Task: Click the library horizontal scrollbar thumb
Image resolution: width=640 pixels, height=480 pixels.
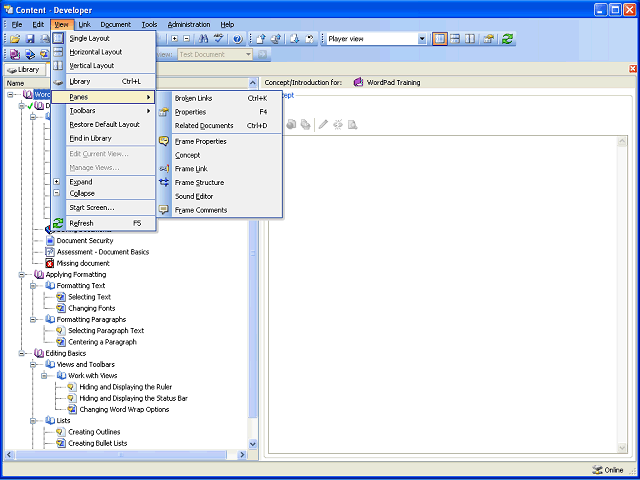Action: pos(120,454)
